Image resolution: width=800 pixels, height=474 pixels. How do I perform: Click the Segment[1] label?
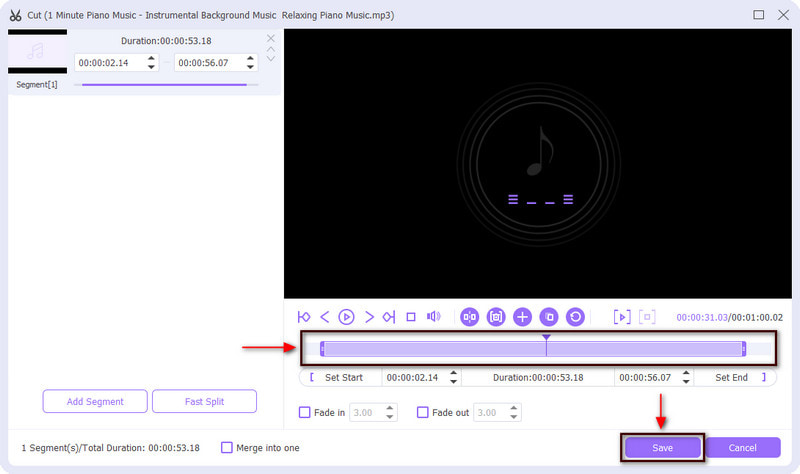point(37,85)
